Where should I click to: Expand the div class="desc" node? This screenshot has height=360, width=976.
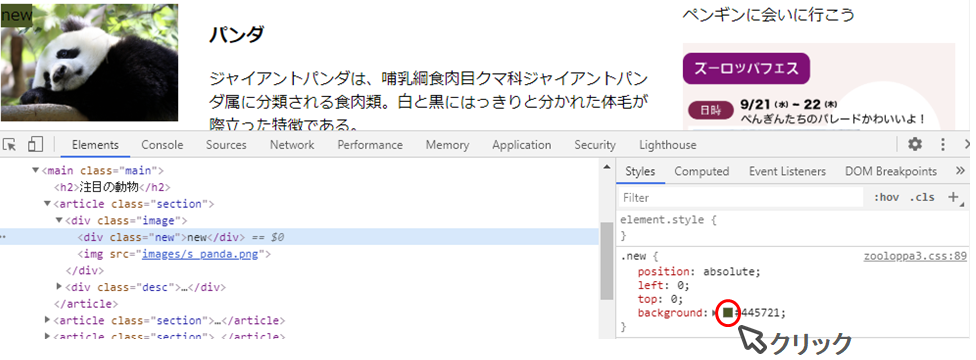[59, 287]
